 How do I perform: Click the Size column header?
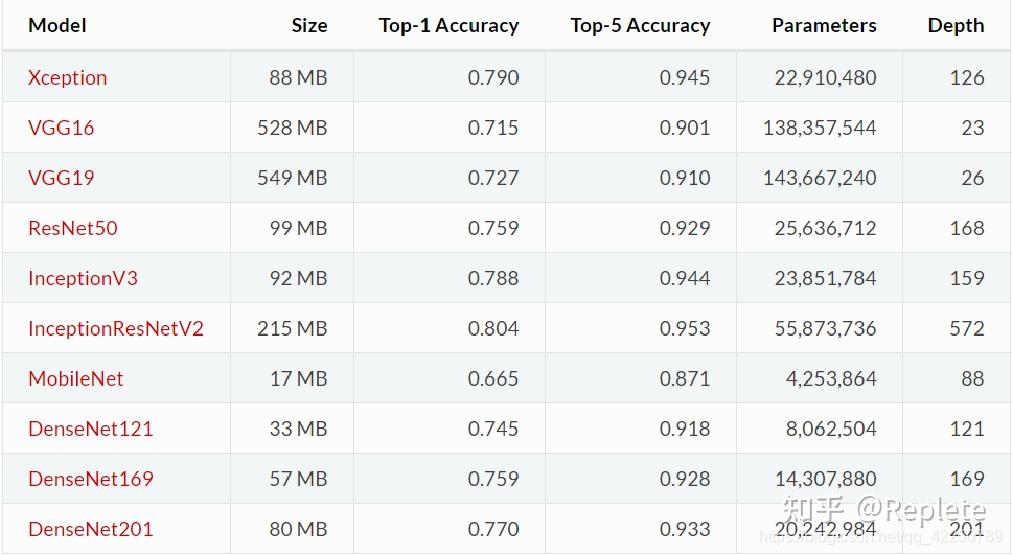point(309,25)
